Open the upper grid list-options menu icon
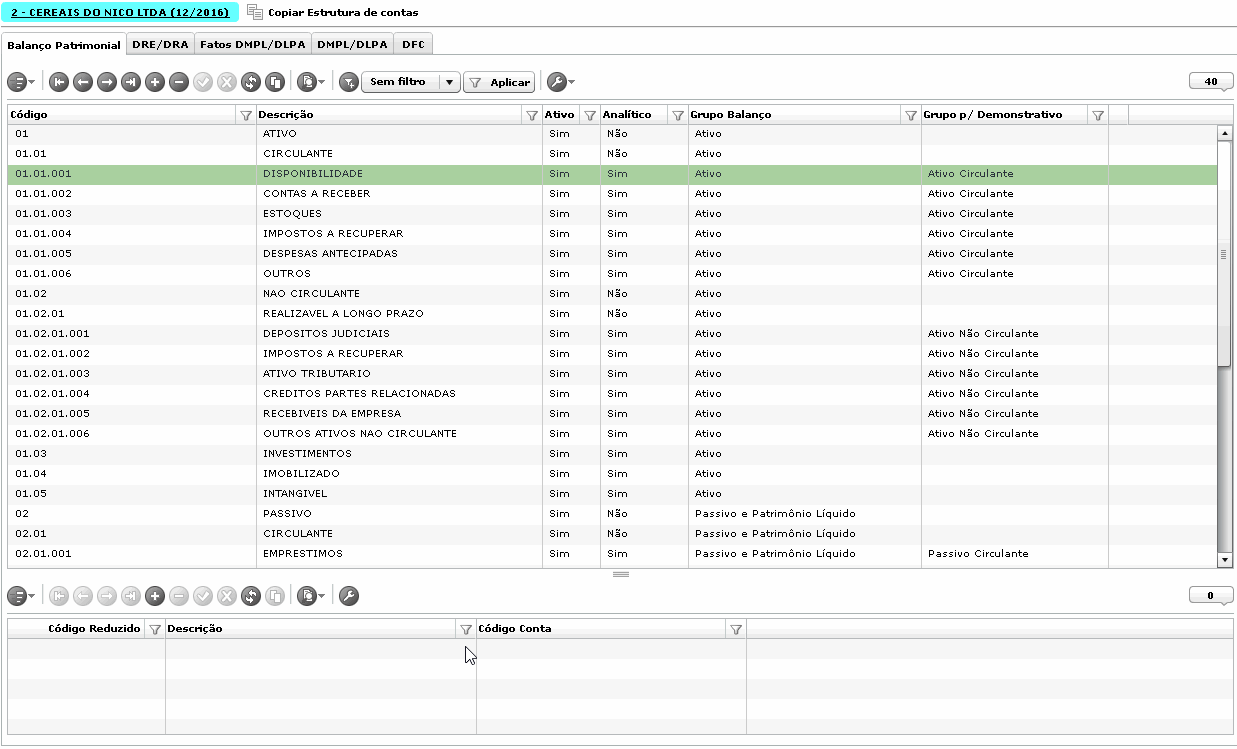1237x749 pixels. pyautogui.click(x=20, y=82)
